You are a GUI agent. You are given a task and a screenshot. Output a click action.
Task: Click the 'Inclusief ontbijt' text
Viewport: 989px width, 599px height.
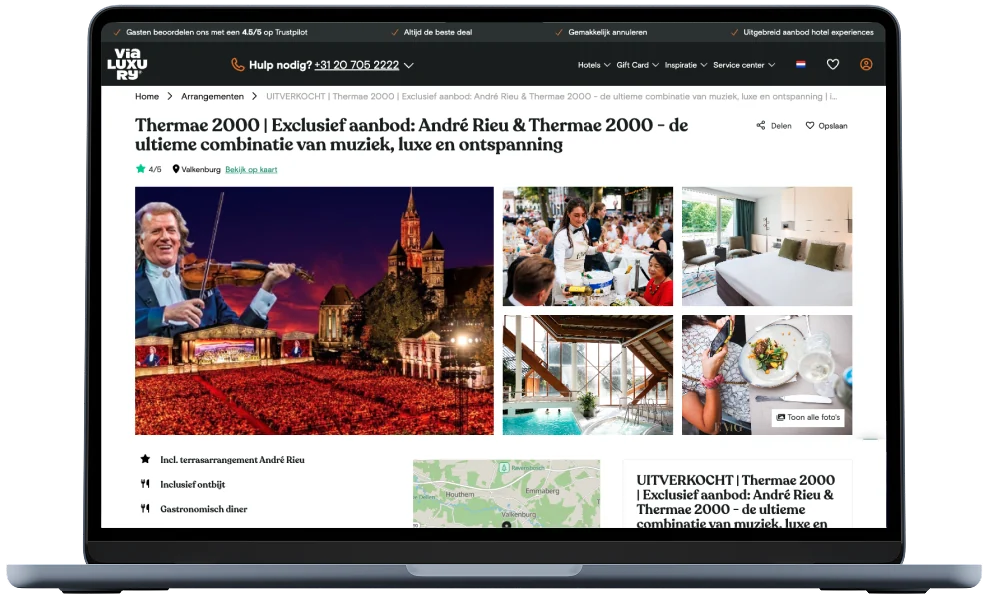pos(192,484)
